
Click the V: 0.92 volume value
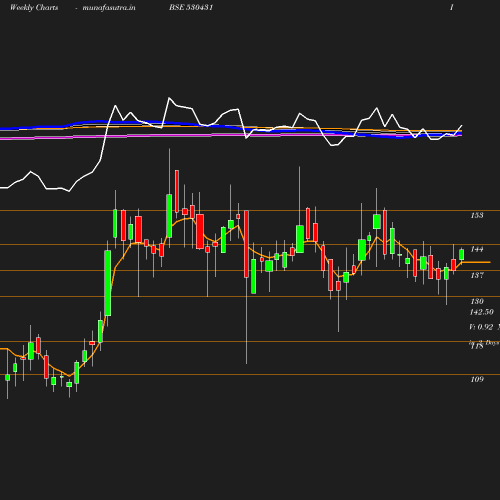click(481, 327)
